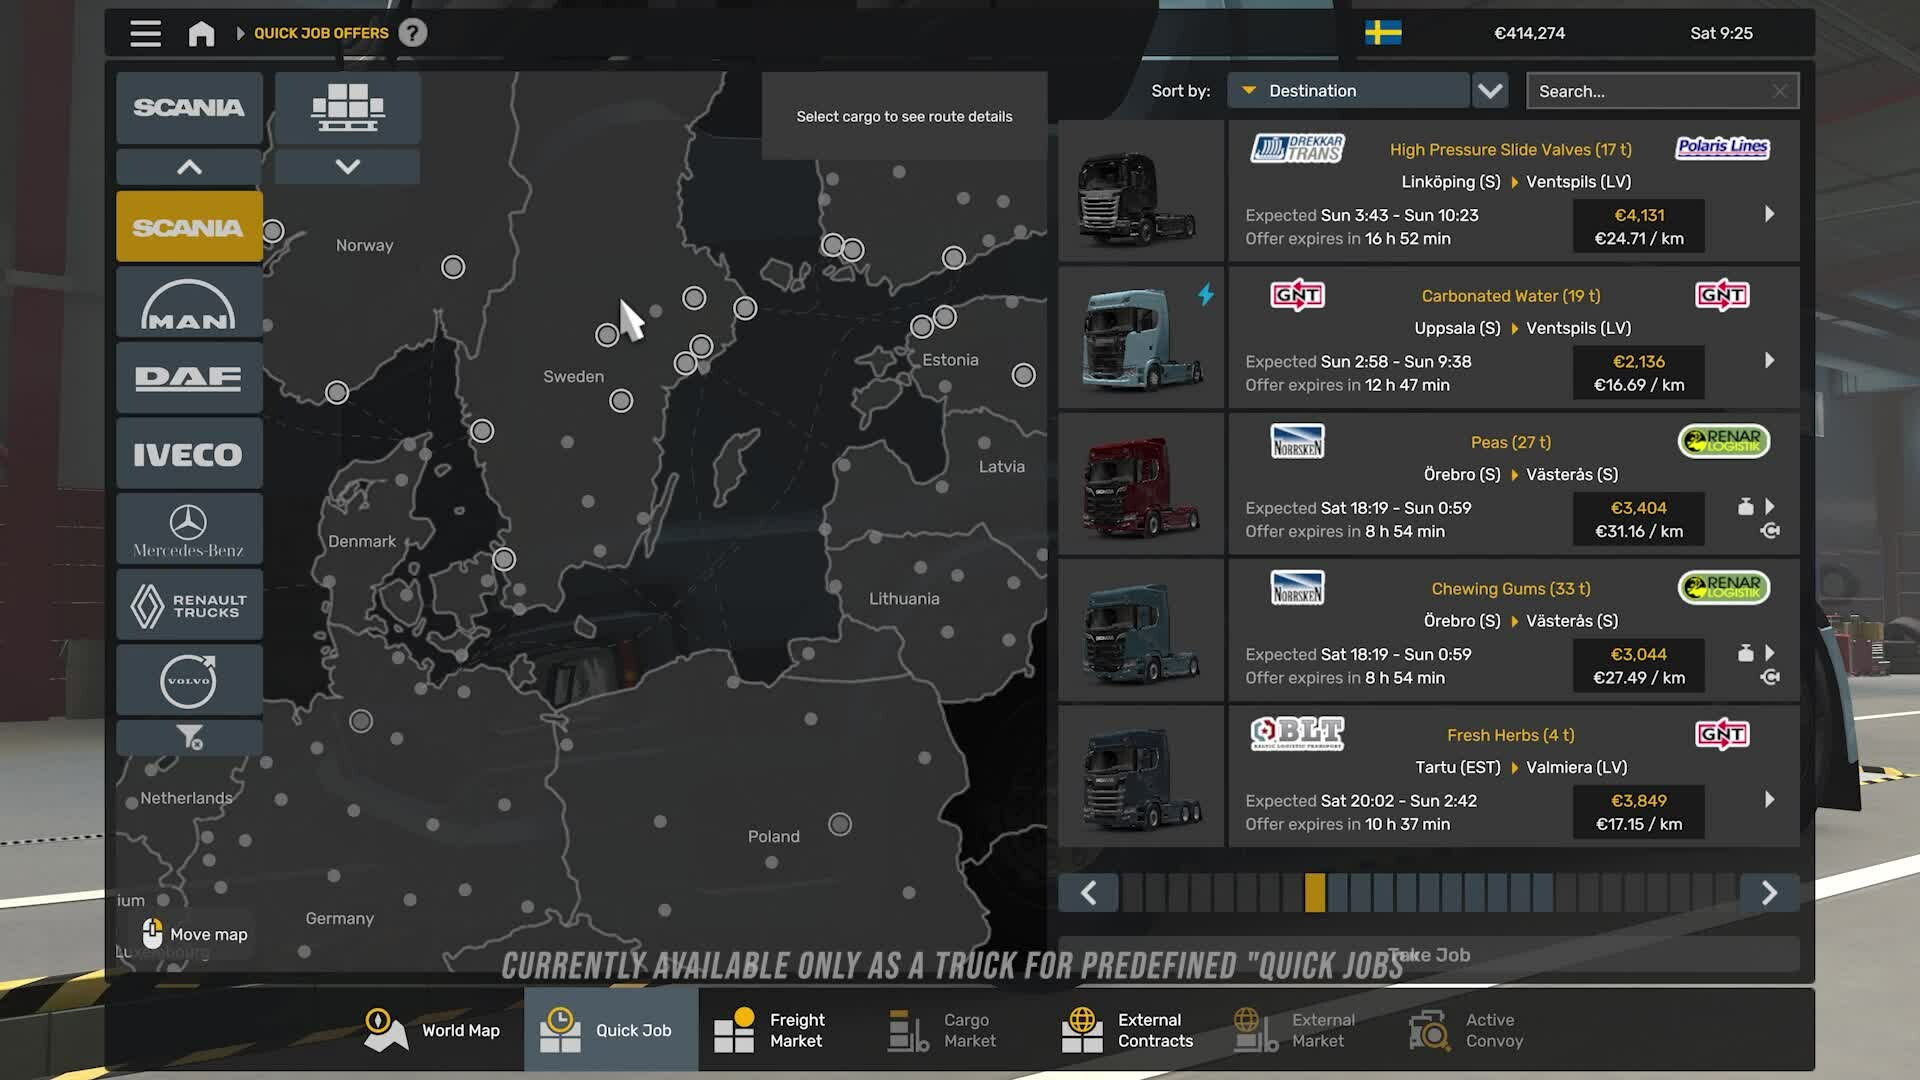Screen dimensions: 1920x1080
Task: Click the job search input field
Action: point(1650,91)
